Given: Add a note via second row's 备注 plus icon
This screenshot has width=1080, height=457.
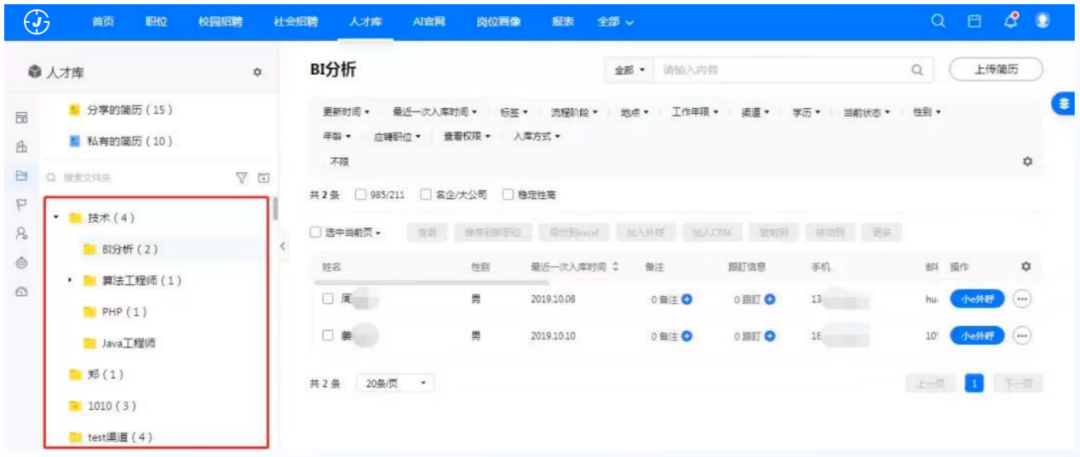Looking at the screenshot, I should coord(687,336).
